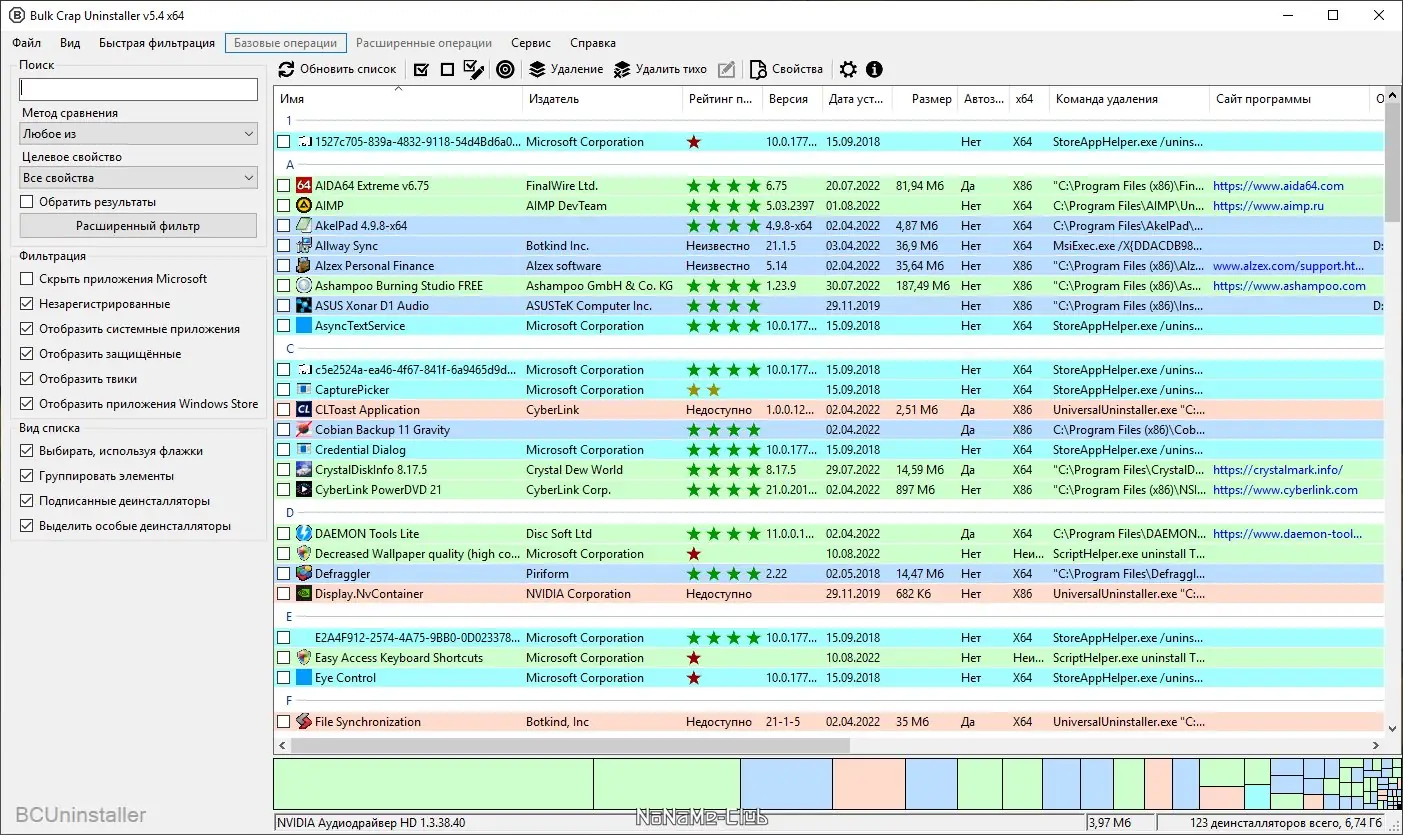Image resolution: width=1403 pixels, height=835 pixels.
Task: Open the Справка menu
Action: (x=593, y=43)
